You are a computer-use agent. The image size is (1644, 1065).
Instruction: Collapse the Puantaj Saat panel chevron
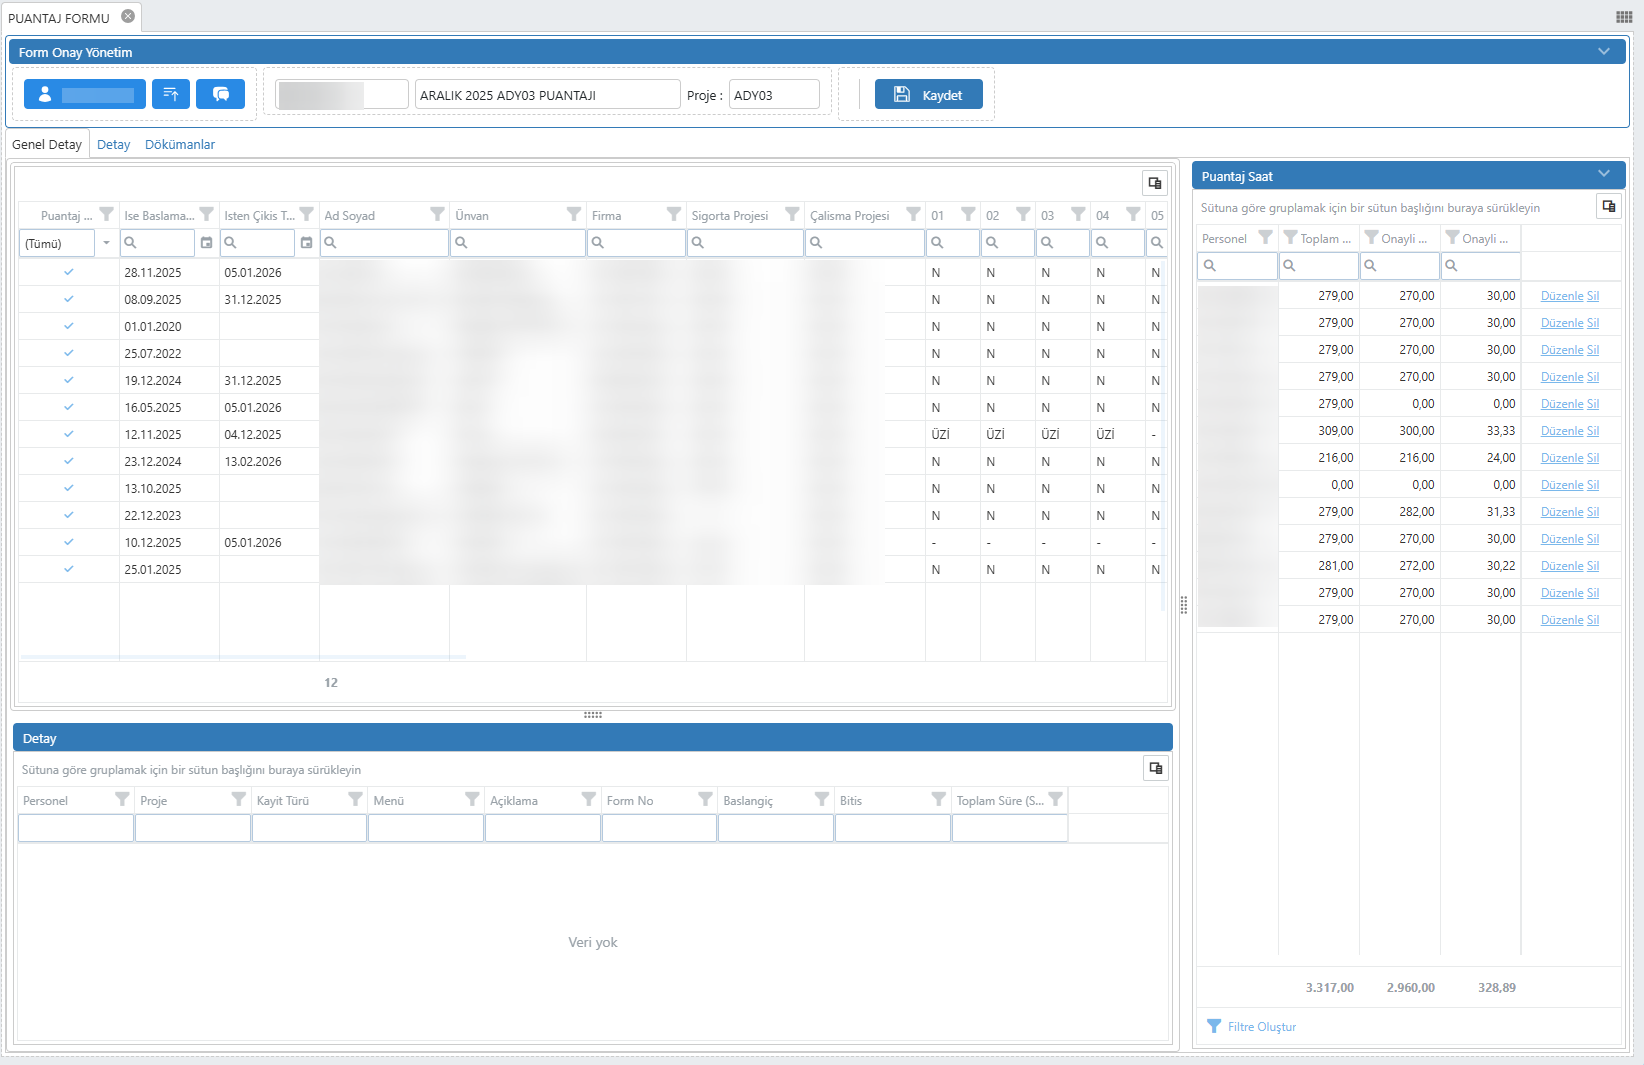[1604, 175]
